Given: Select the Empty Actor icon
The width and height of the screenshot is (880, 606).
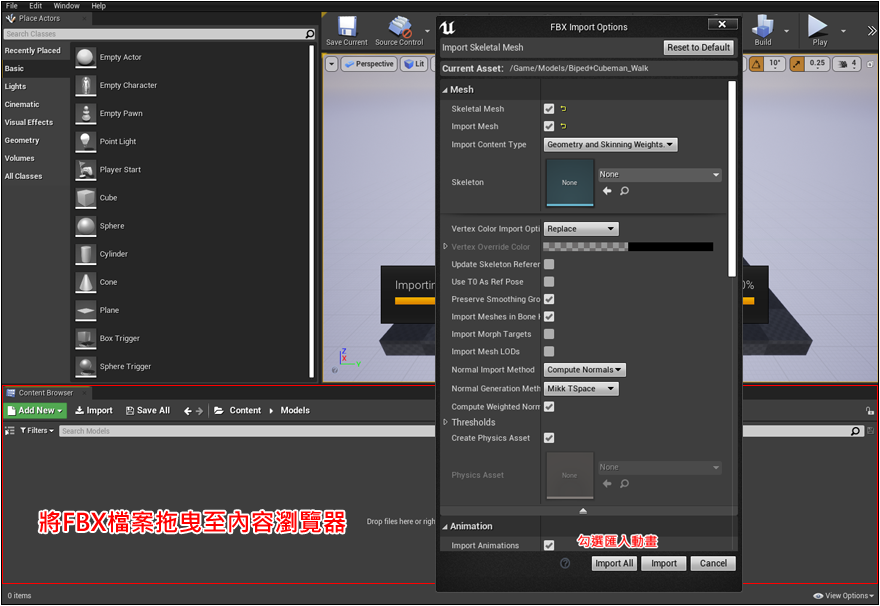Looking at the screenshot, I should [85, 57].
